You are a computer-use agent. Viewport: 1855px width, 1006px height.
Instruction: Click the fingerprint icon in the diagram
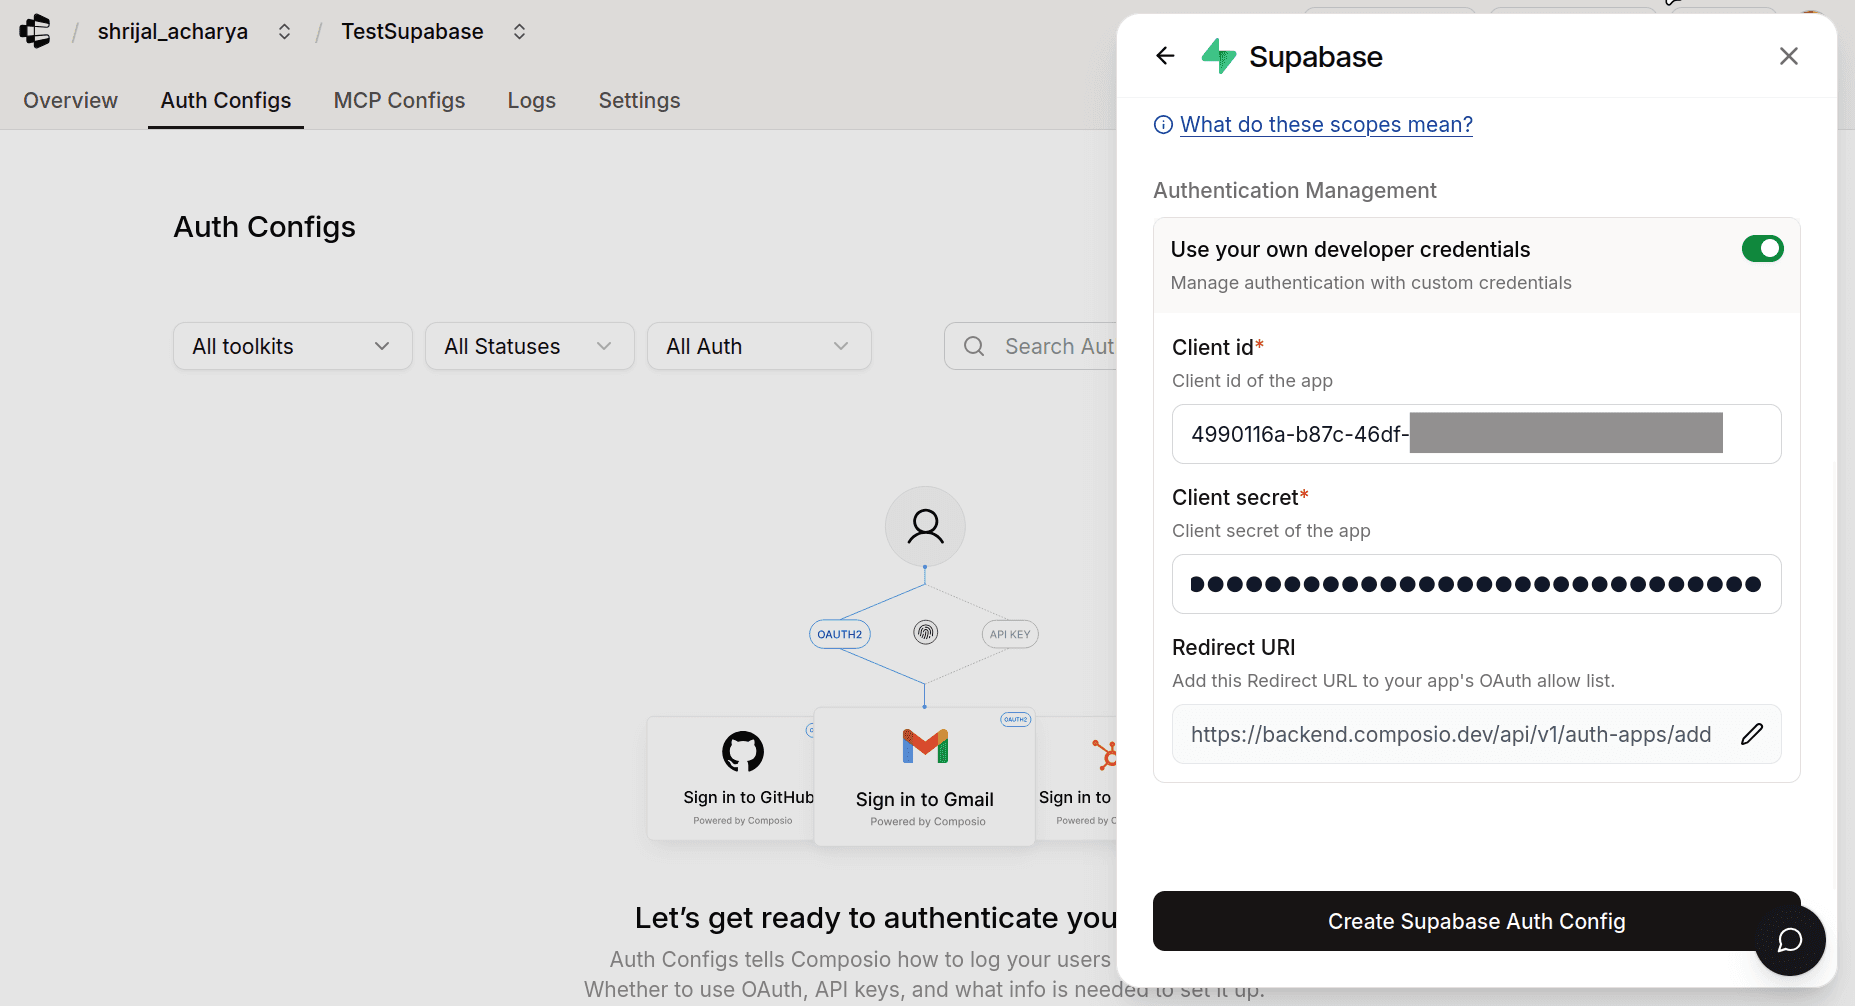pyautogui.click(x=926, y=632)
